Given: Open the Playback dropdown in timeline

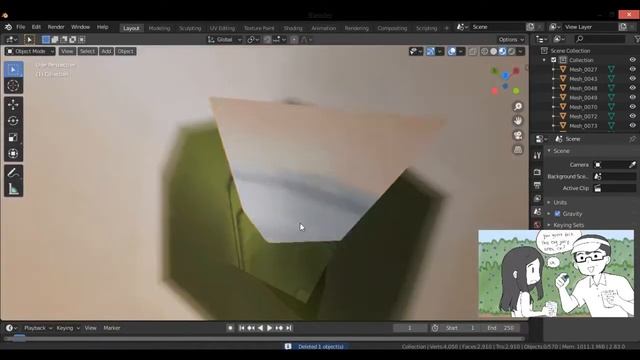Looking at the screenshot, I should tap(38, 328).
